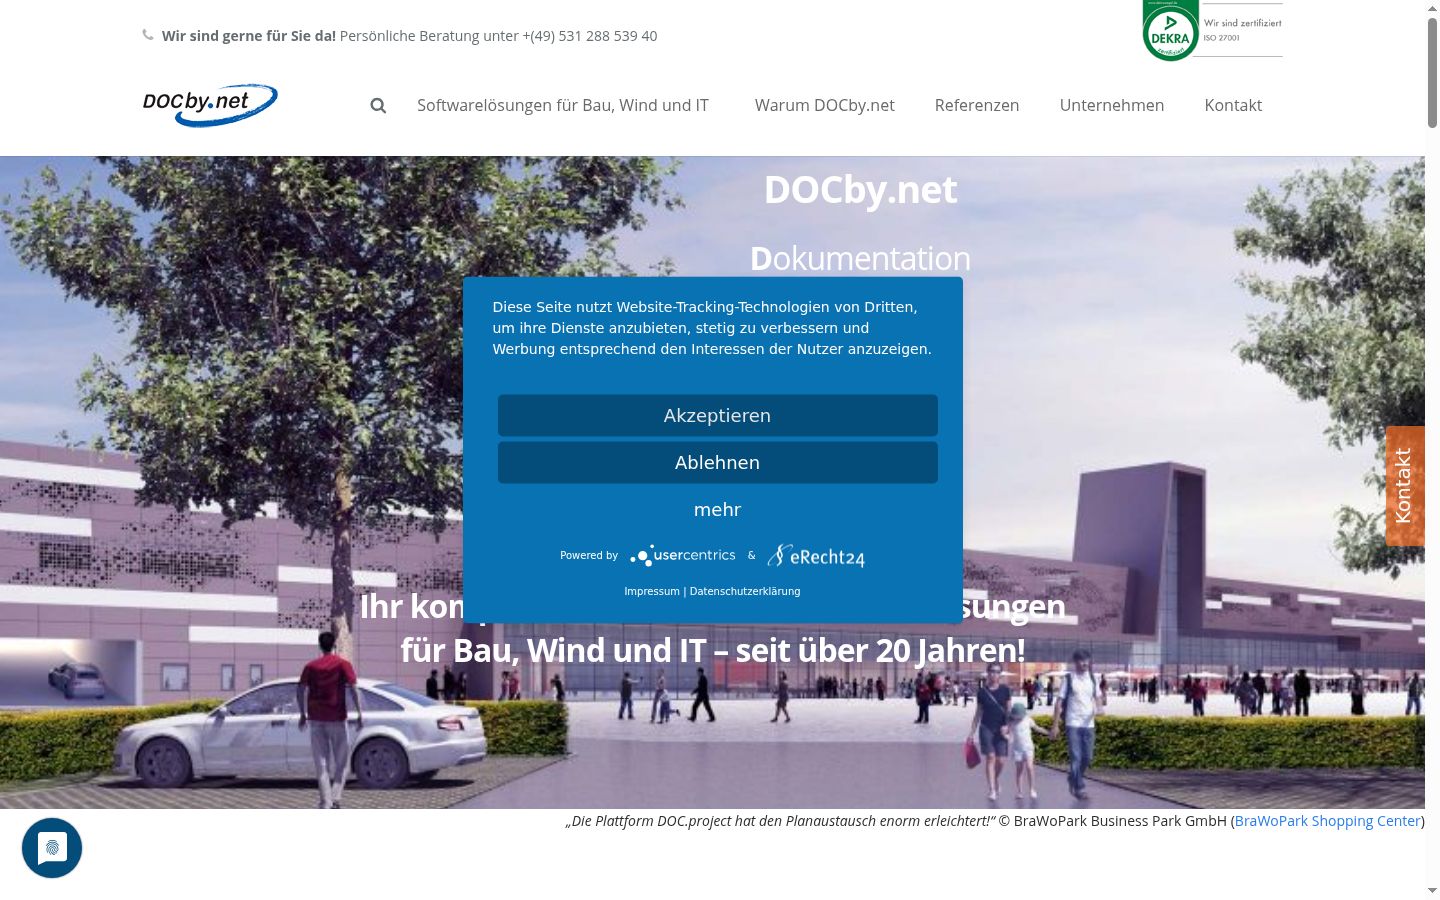The width and height of the screenshot is (1440, 900).
Task: Open the Unternehmen menu item
Action: (x=1112, y=105)
